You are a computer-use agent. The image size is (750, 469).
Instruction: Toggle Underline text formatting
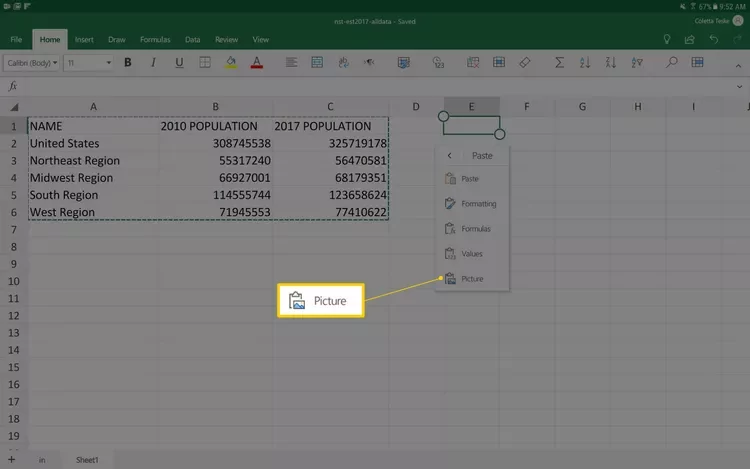click(x=179, y=63)
